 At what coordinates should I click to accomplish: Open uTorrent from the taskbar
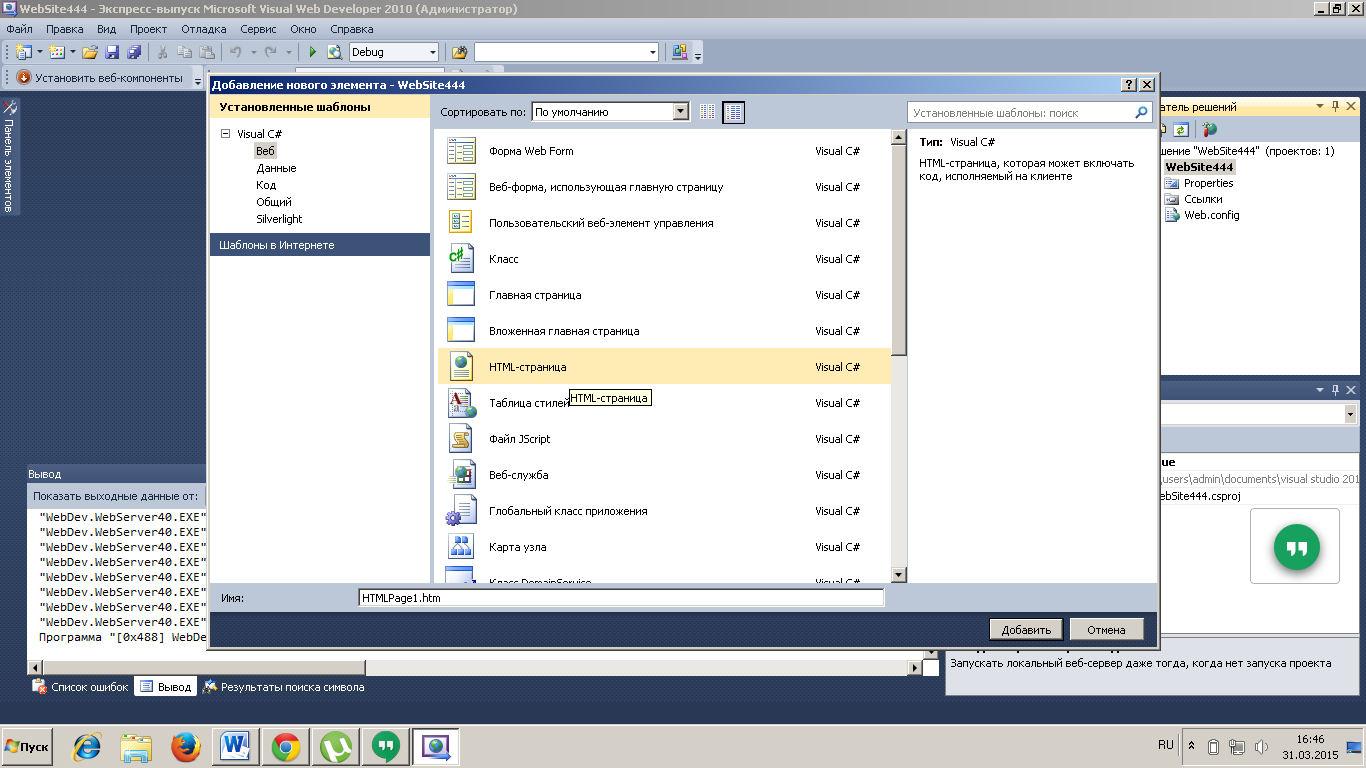point(336,746)
